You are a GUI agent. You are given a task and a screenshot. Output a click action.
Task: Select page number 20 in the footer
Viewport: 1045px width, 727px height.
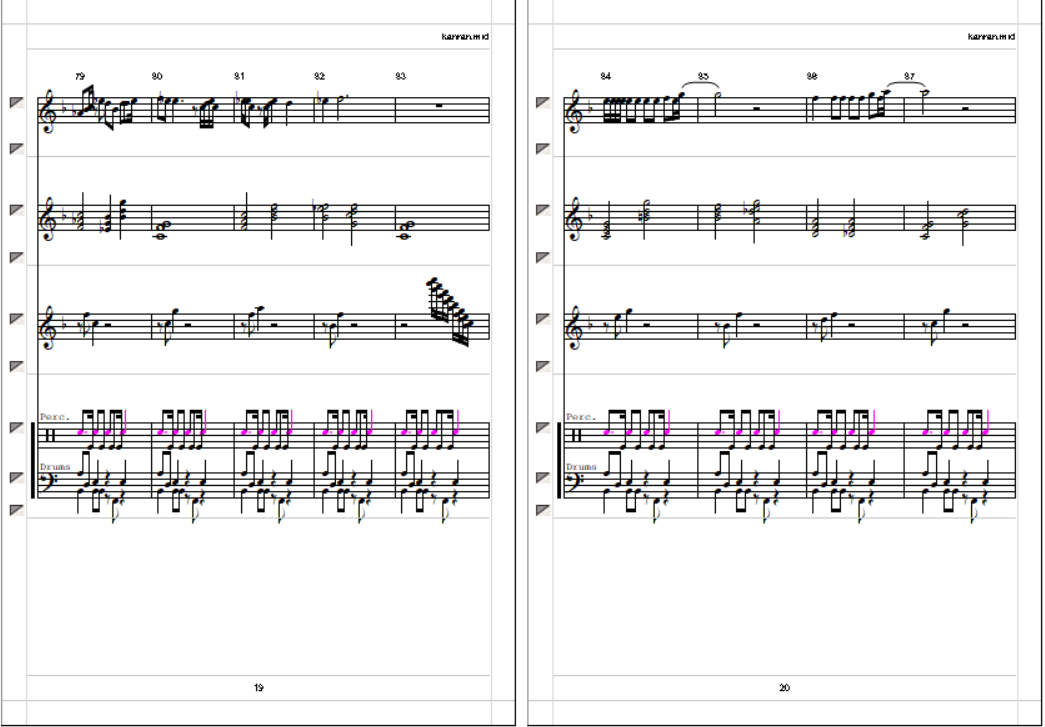point(784,688)
